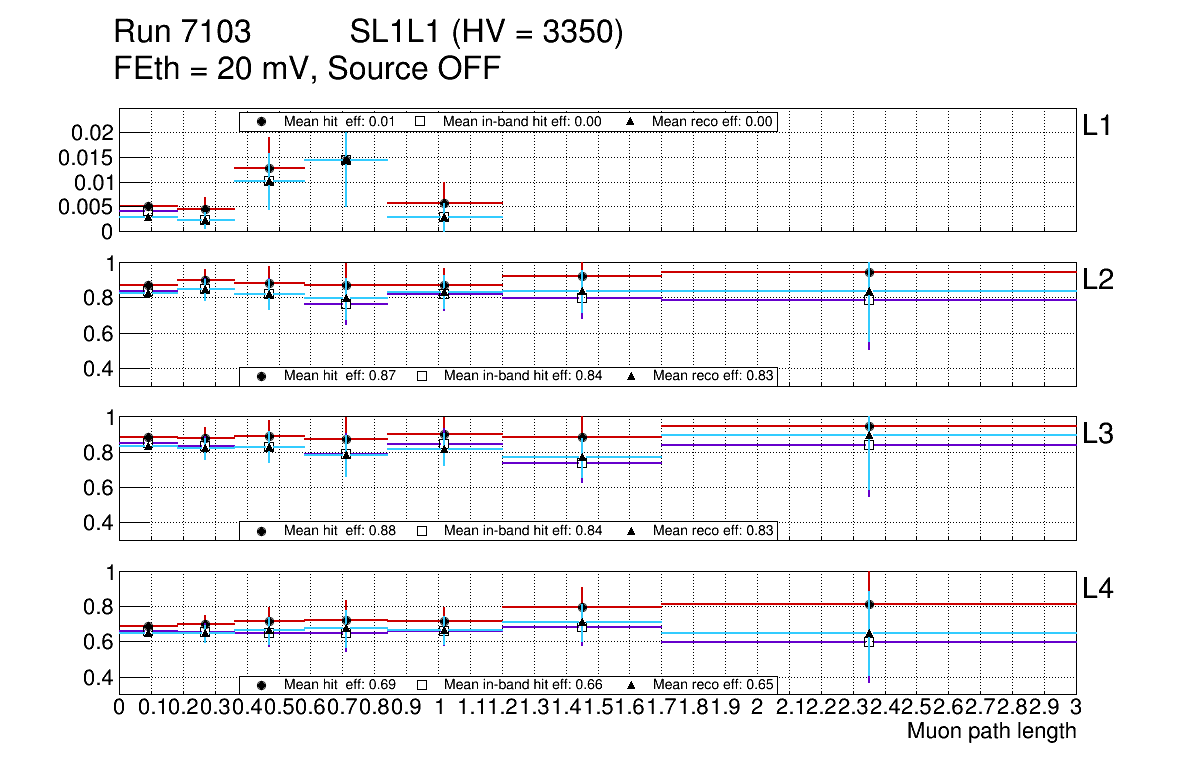
Task: Click the black triangle marker in L1 legend
Action: click(631, 121)
